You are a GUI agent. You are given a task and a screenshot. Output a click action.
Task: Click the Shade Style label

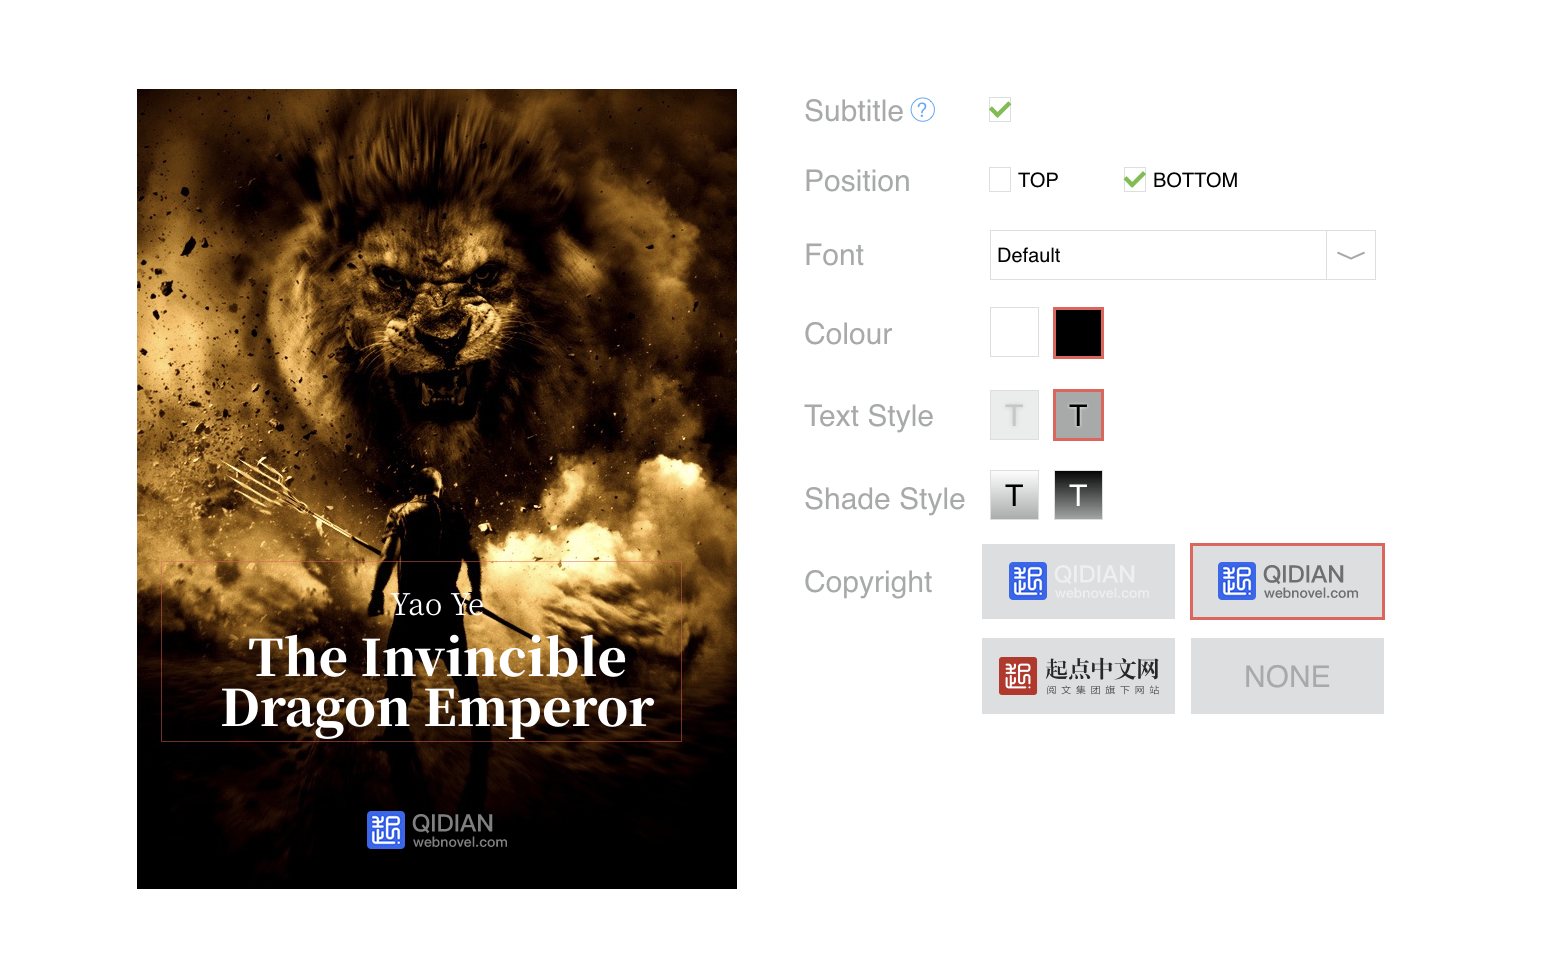(x=884, y=498)
